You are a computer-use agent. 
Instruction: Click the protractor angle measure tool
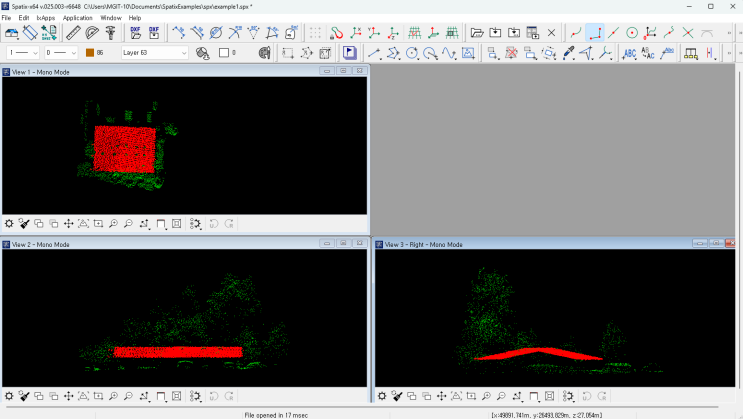[91, 33]
